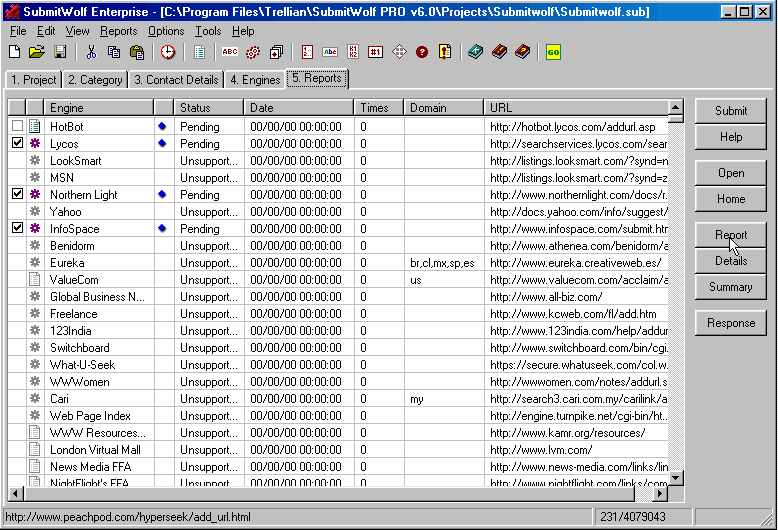
Task: Open the Reports menu
Action: (119, 31)
